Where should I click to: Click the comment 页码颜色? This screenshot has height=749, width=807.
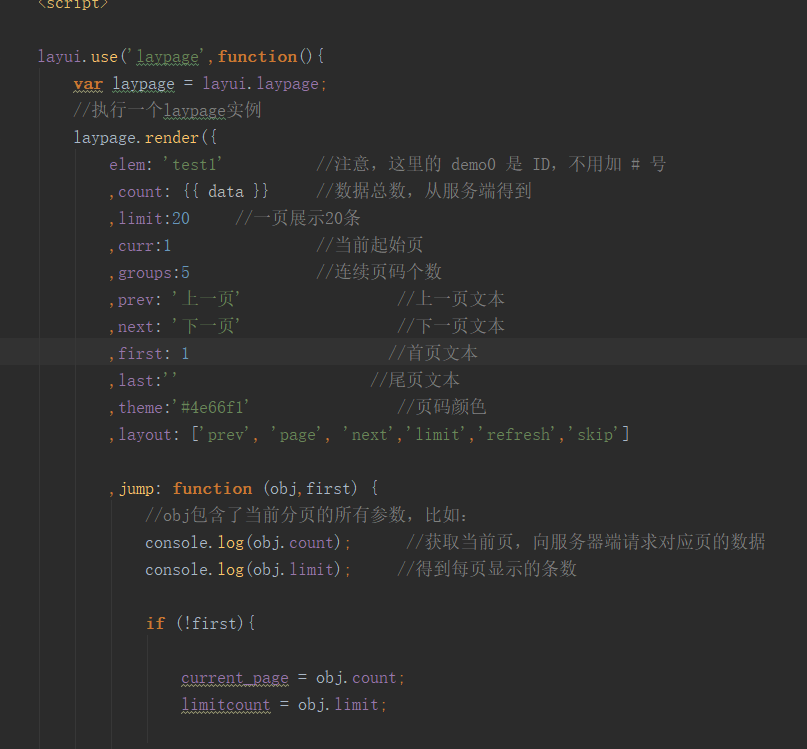pyautogui.click(x=442, y=407)
